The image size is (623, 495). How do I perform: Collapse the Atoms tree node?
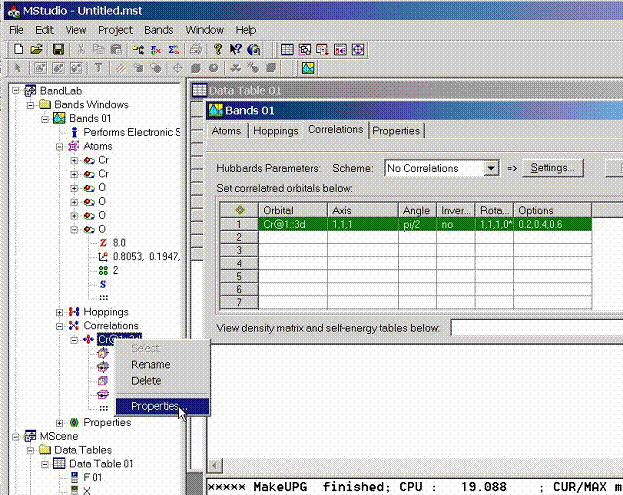click(60, 146)
